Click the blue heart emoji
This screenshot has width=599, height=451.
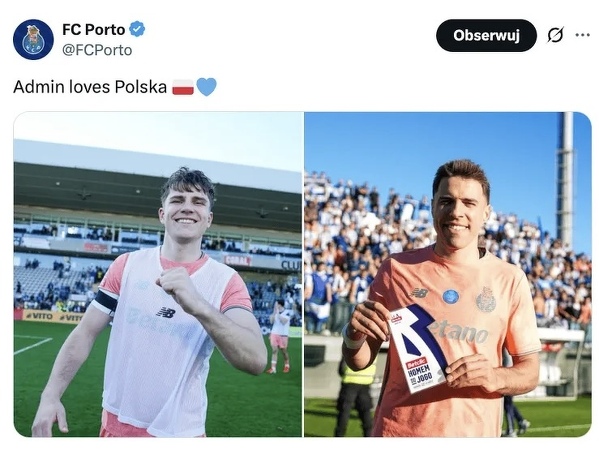tap(206, 87)
